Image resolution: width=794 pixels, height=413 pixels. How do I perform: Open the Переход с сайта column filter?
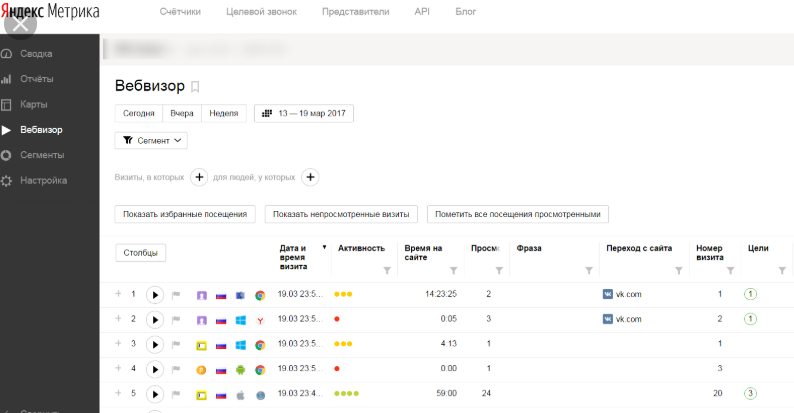(x=679, y=271)
